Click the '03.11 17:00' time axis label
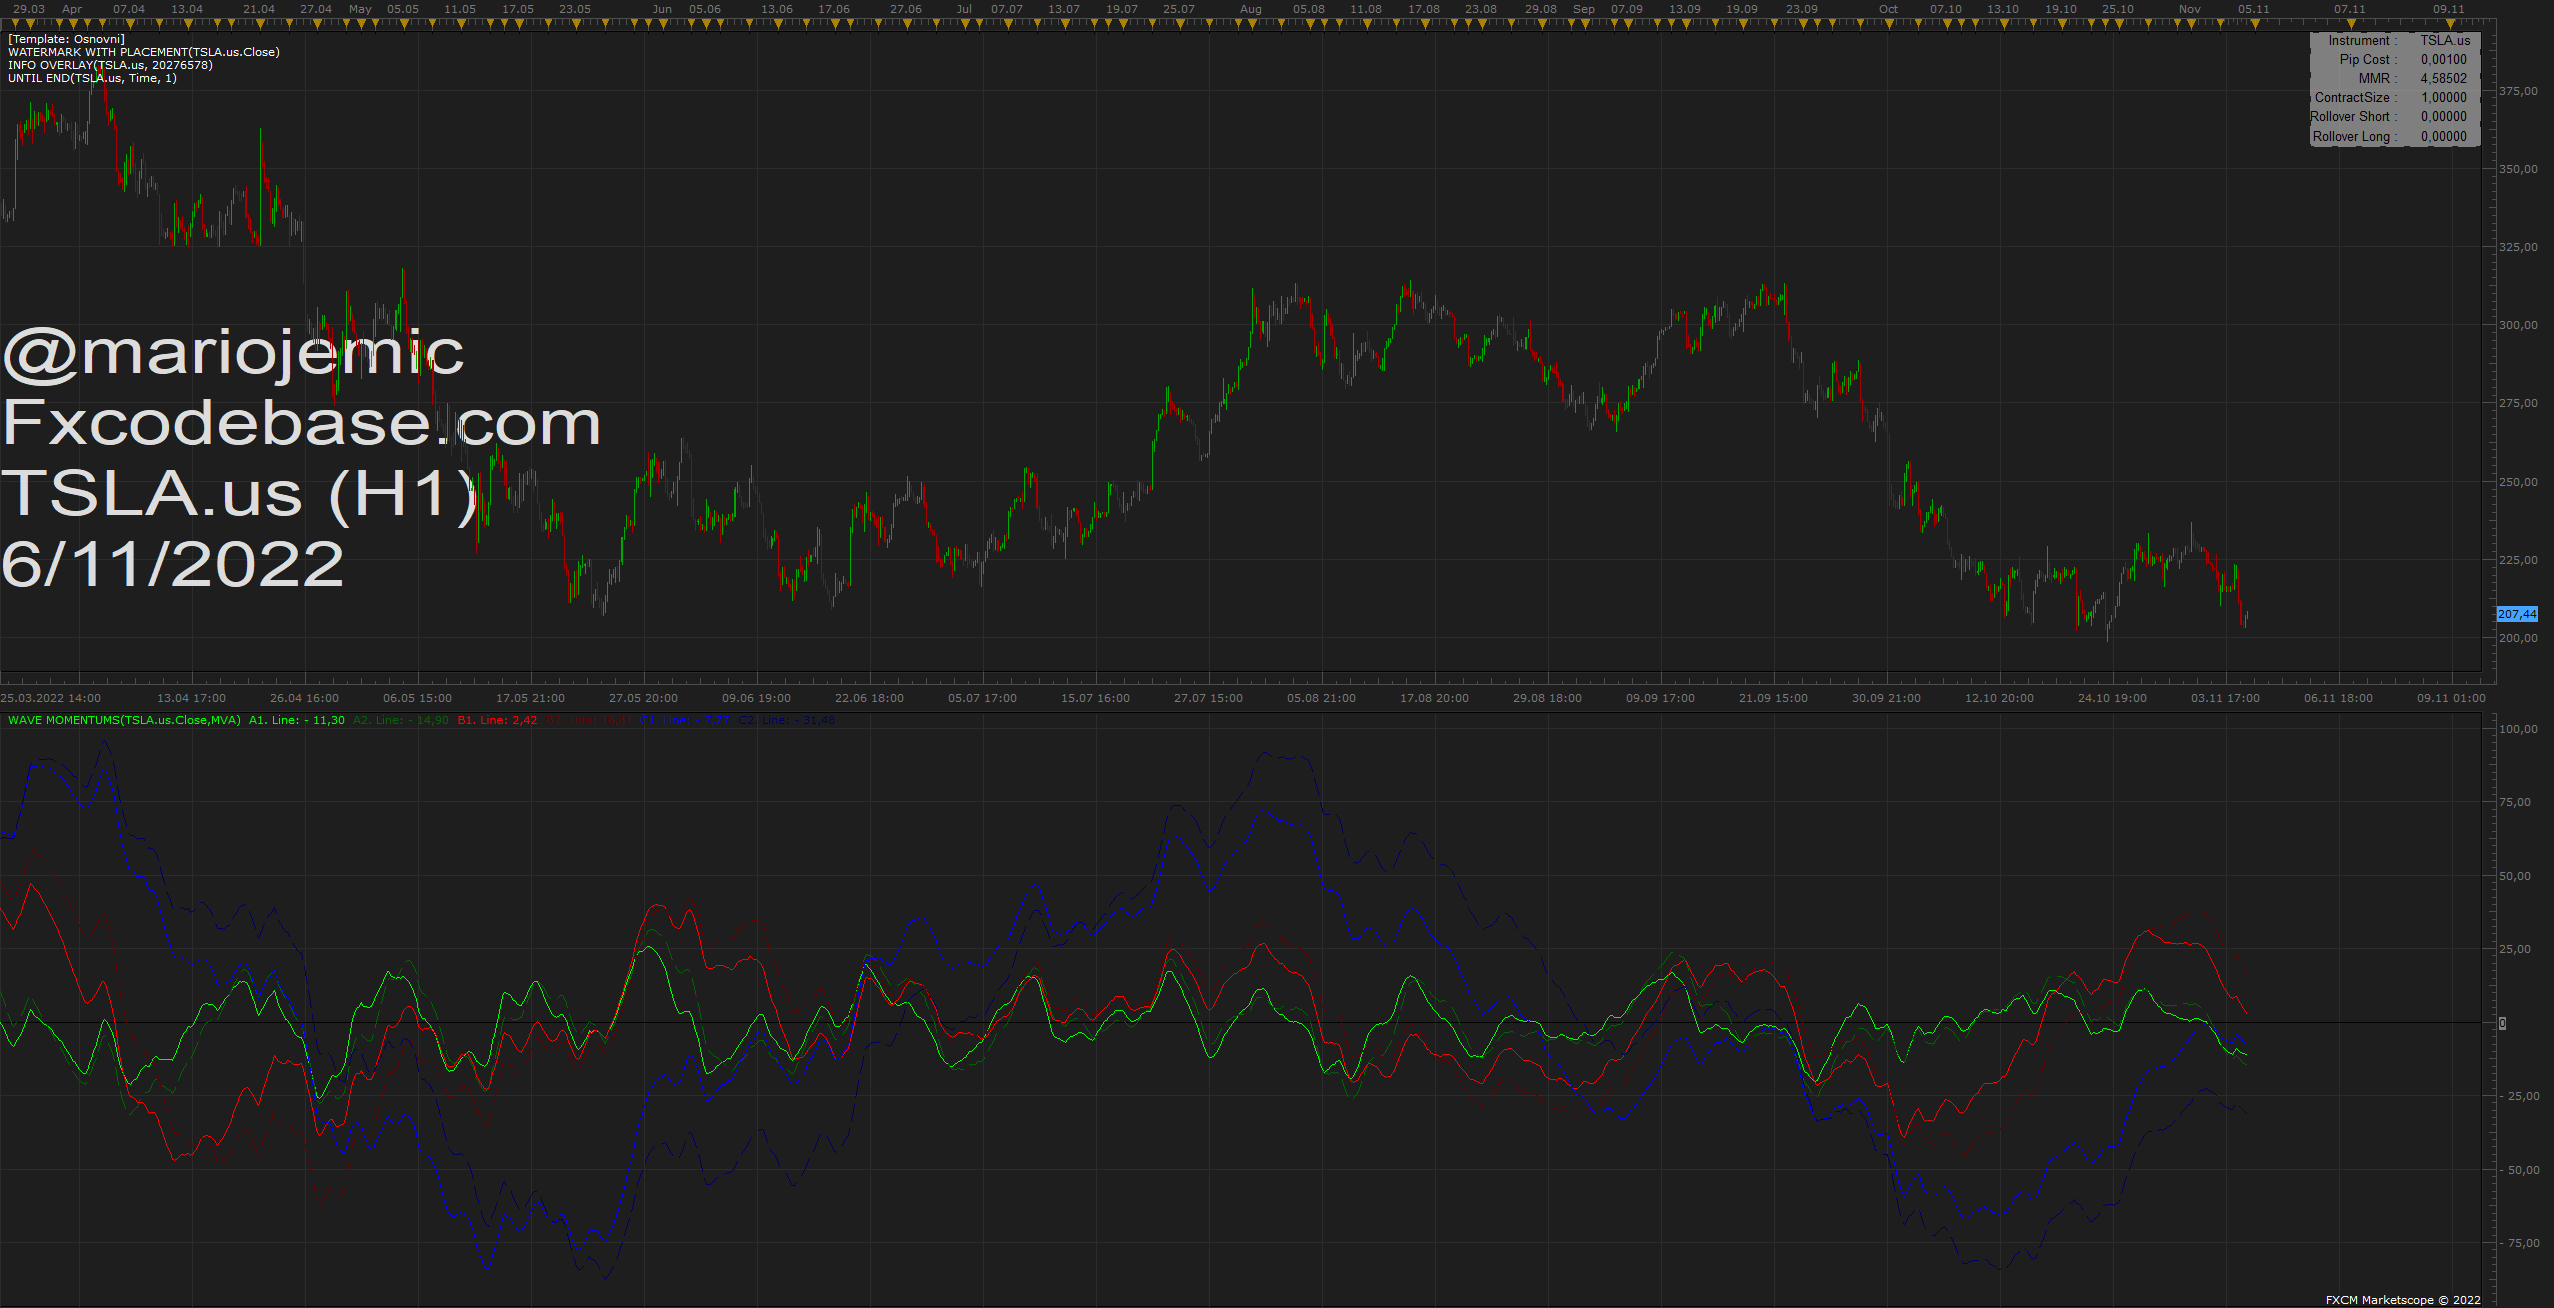Viewport: 2554px width, 1308px height. [2225, 698]
